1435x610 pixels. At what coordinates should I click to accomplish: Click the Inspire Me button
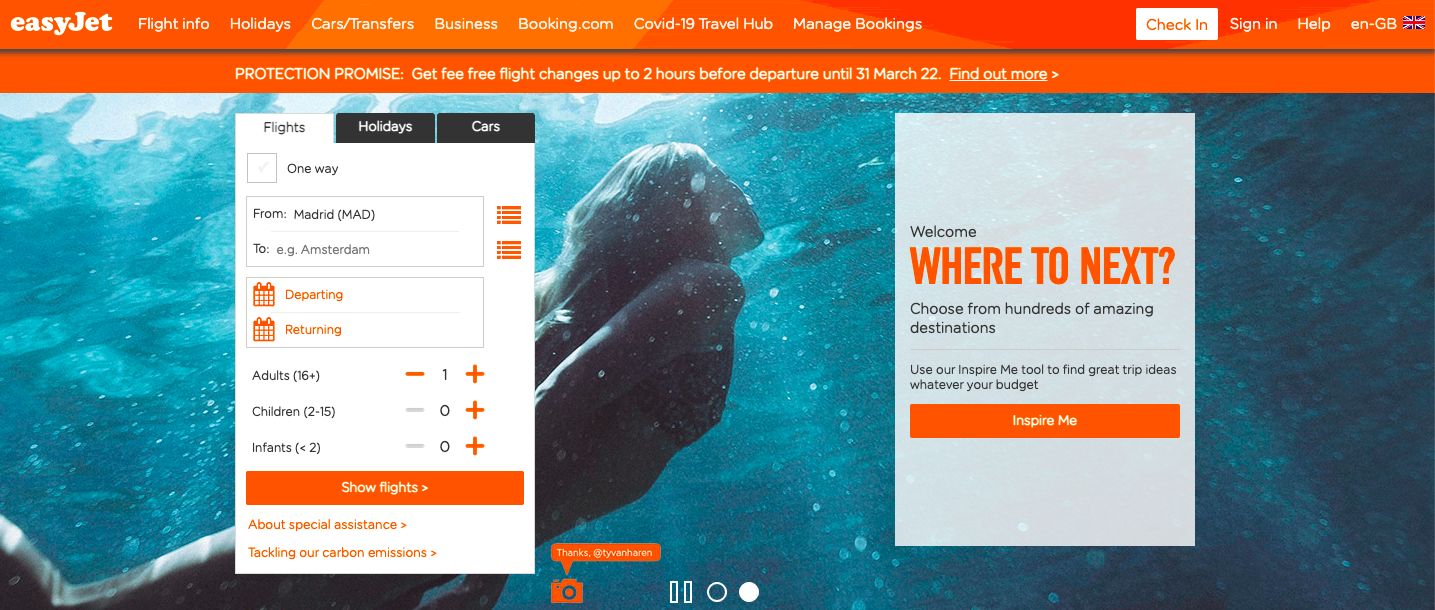point(1045,421)
